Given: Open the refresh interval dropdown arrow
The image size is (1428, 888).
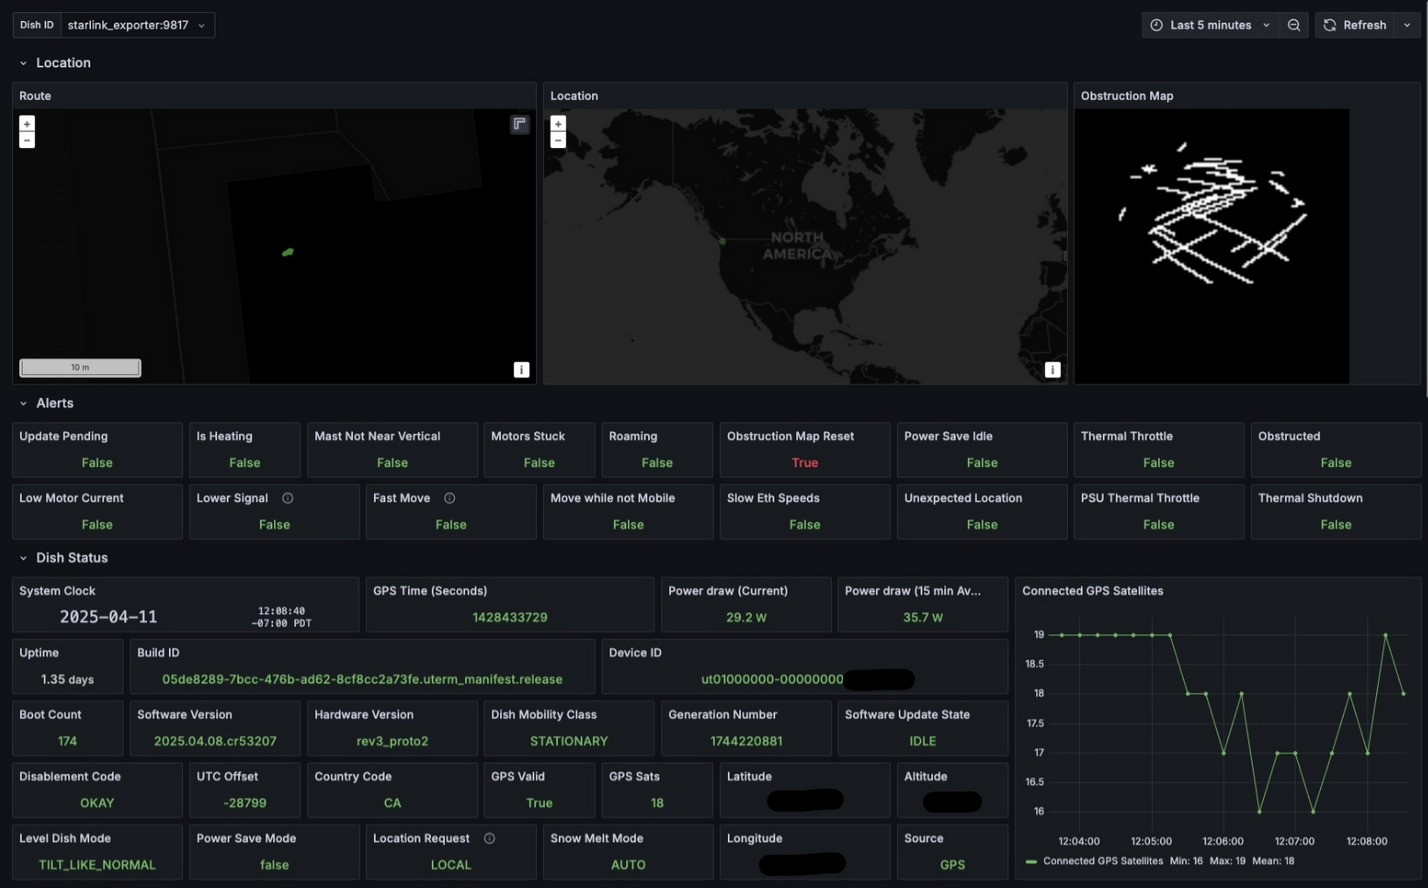Looking at the screenshot, I should coord(1407,25).
